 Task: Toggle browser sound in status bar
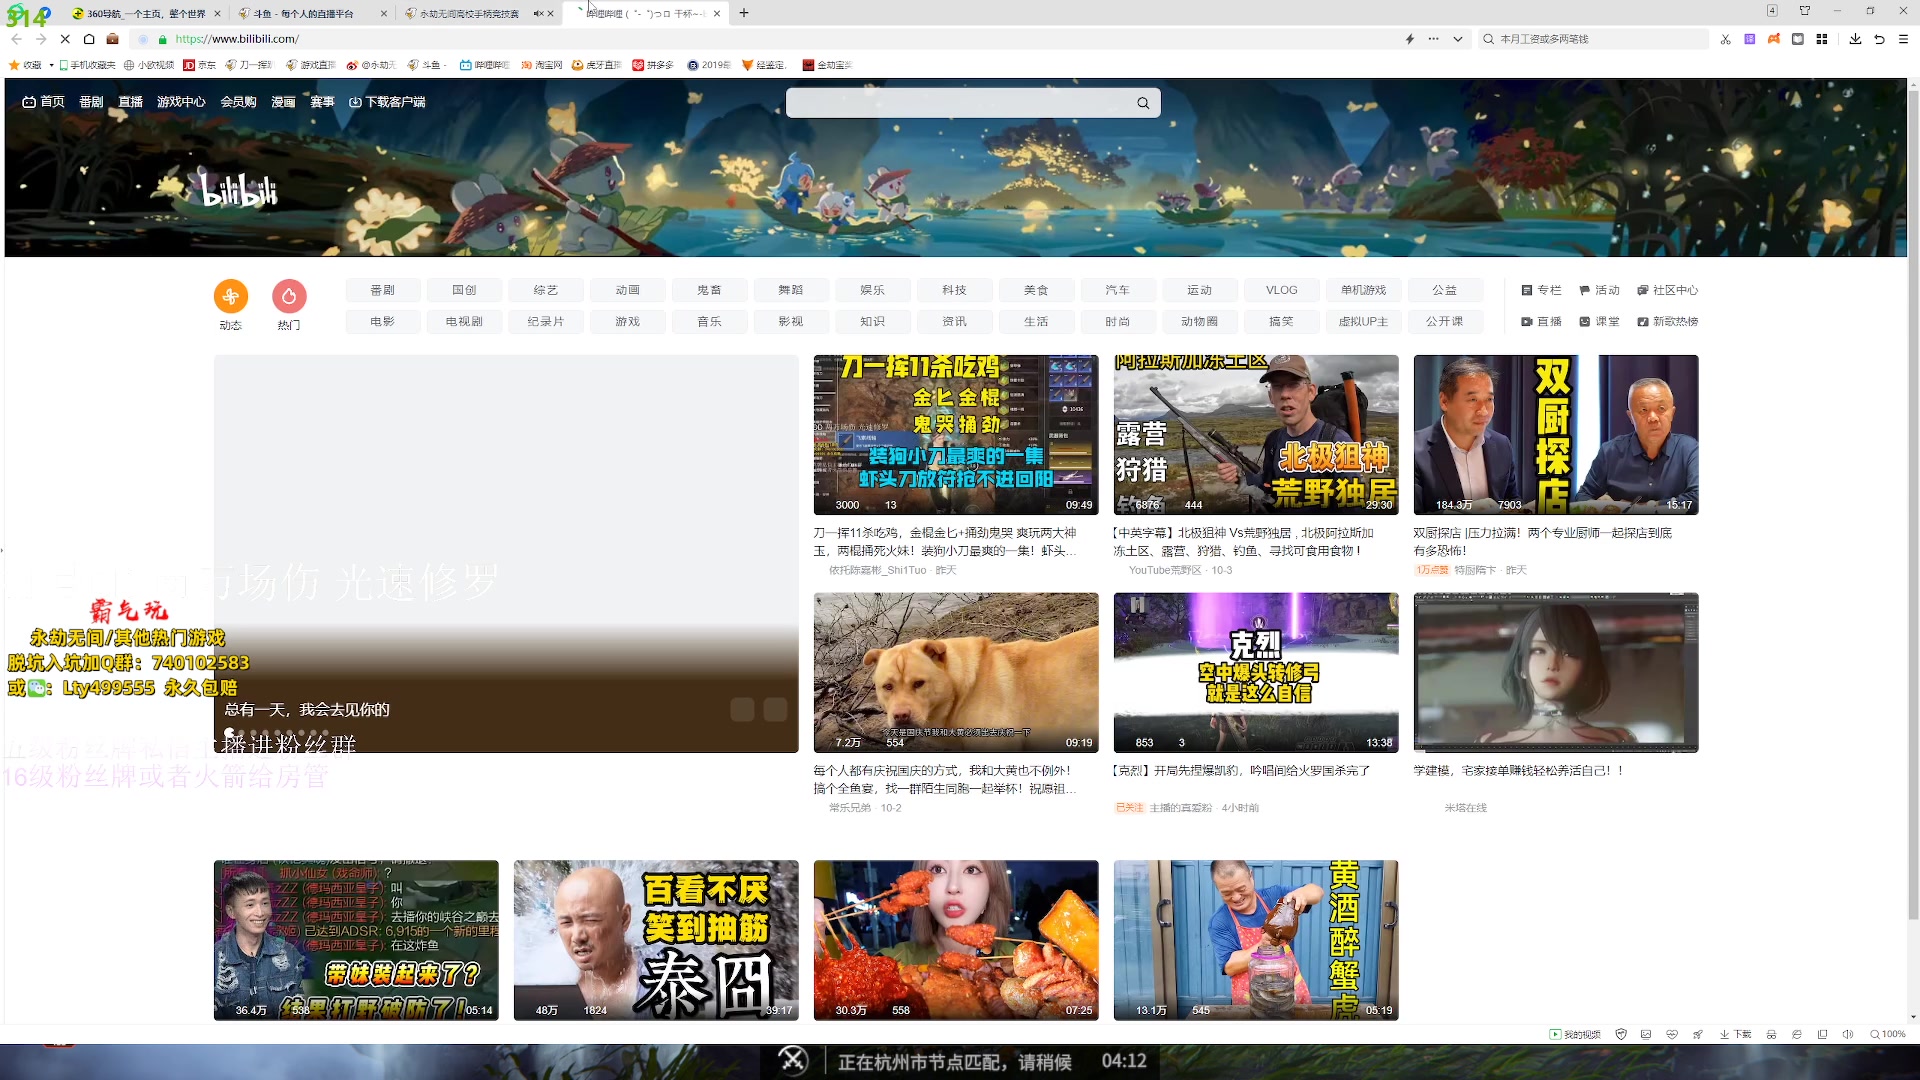1848,1034
